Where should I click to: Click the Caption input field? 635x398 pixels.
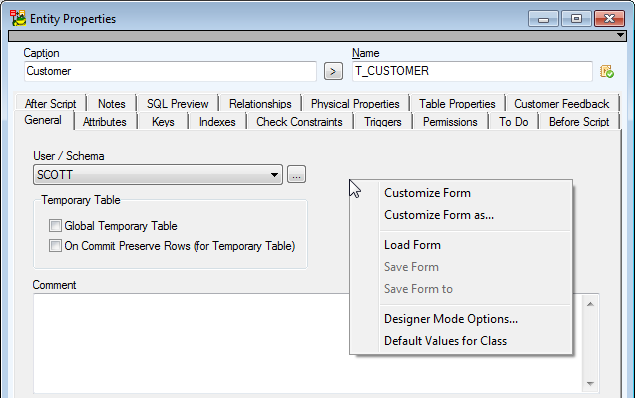(x=170, y=71)
